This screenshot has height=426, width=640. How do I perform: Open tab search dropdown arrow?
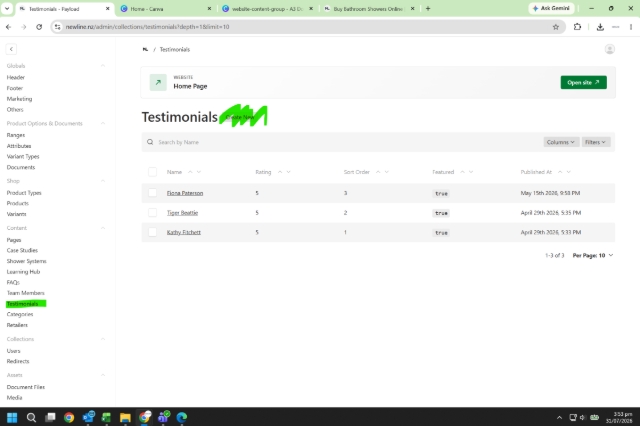[x=7, y=9]
